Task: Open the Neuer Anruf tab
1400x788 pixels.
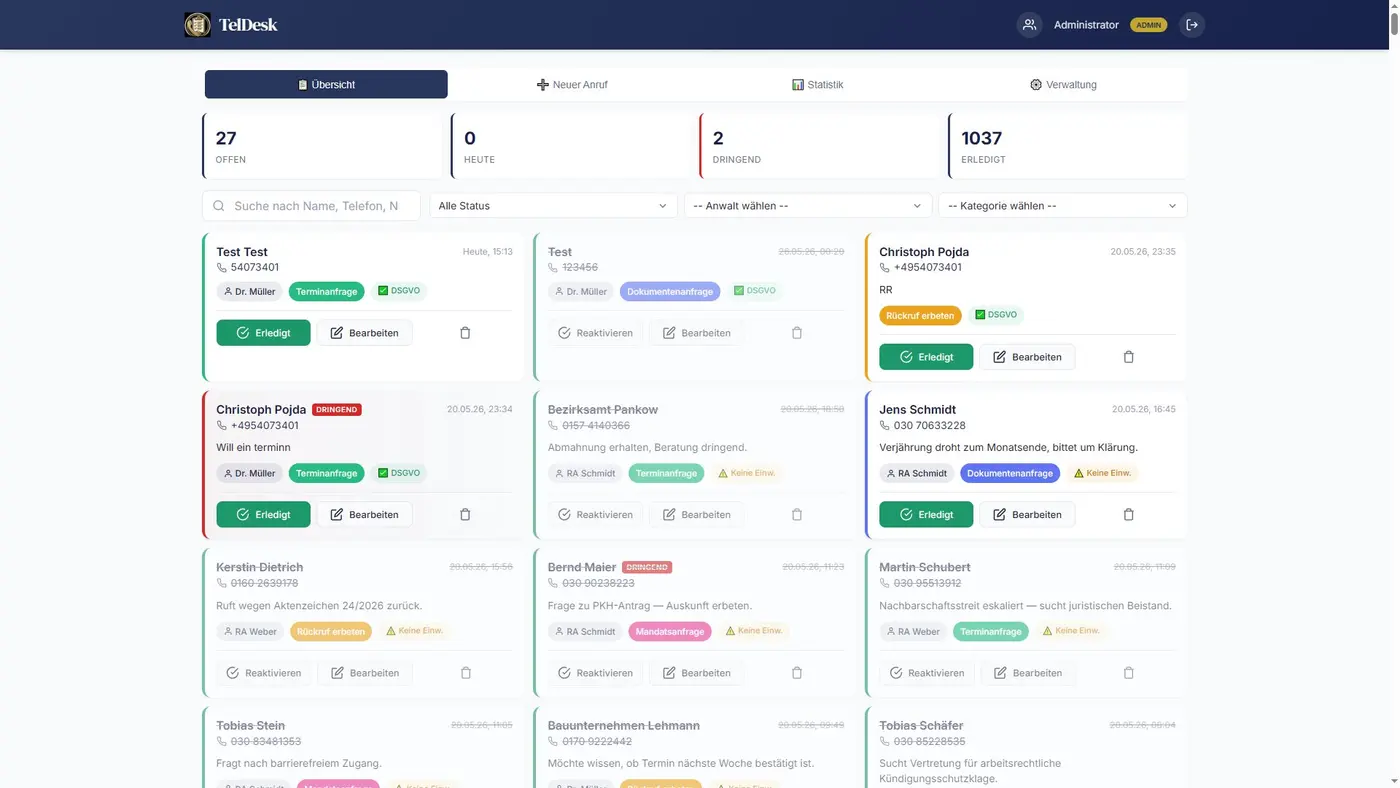Action: [x=572, y=85]
